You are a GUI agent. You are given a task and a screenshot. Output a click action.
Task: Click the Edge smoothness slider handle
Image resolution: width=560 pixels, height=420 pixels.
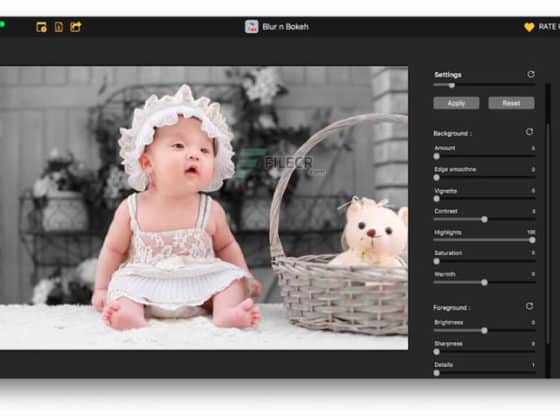pyautogui.click(x=436, y=178)
